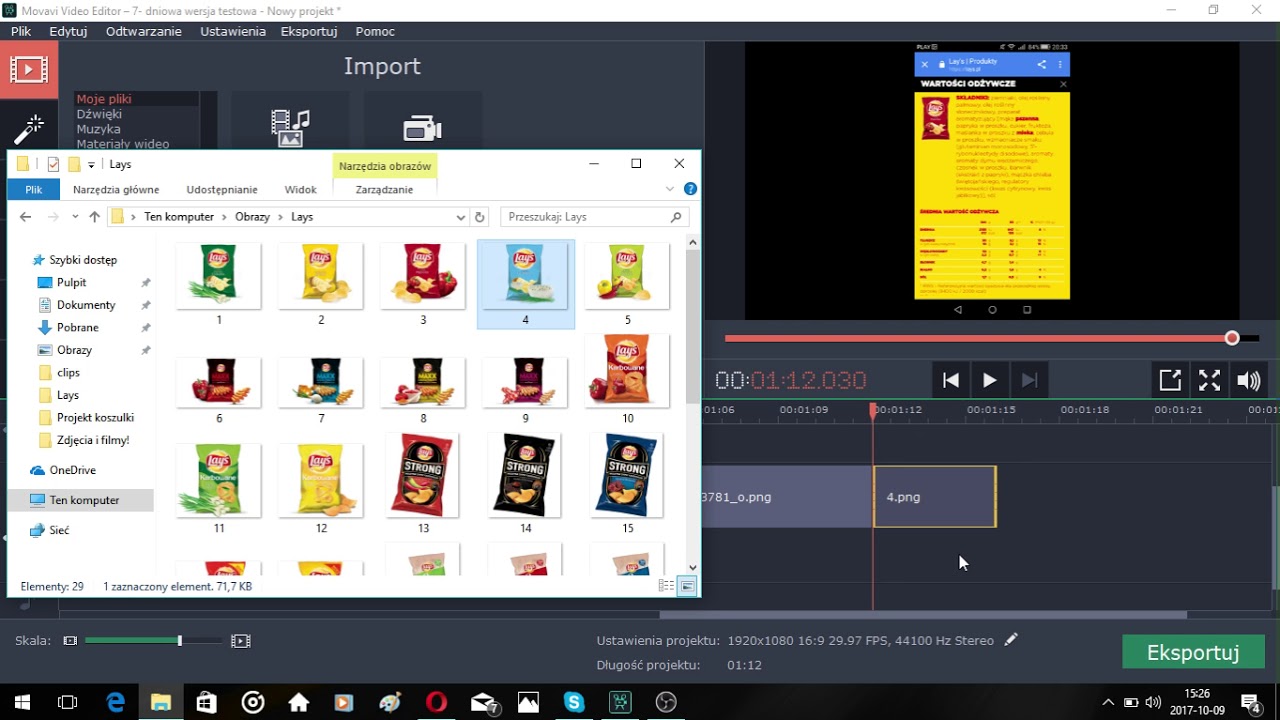Switch preview to fullscreen mode
Image resolution: width=1280 pixels, height=720 pixels.
pos(1209,380)
